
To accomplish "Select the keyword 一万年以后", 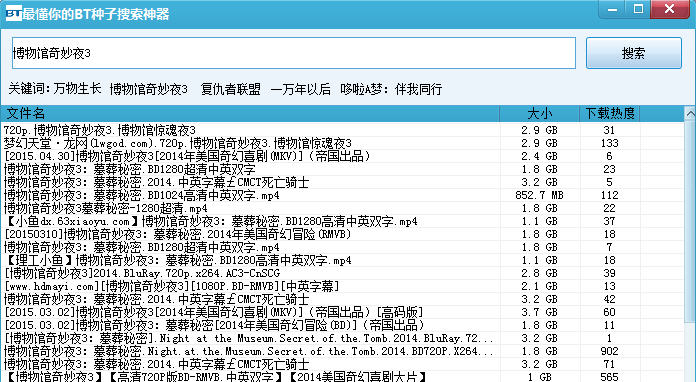I will (301, 89).
